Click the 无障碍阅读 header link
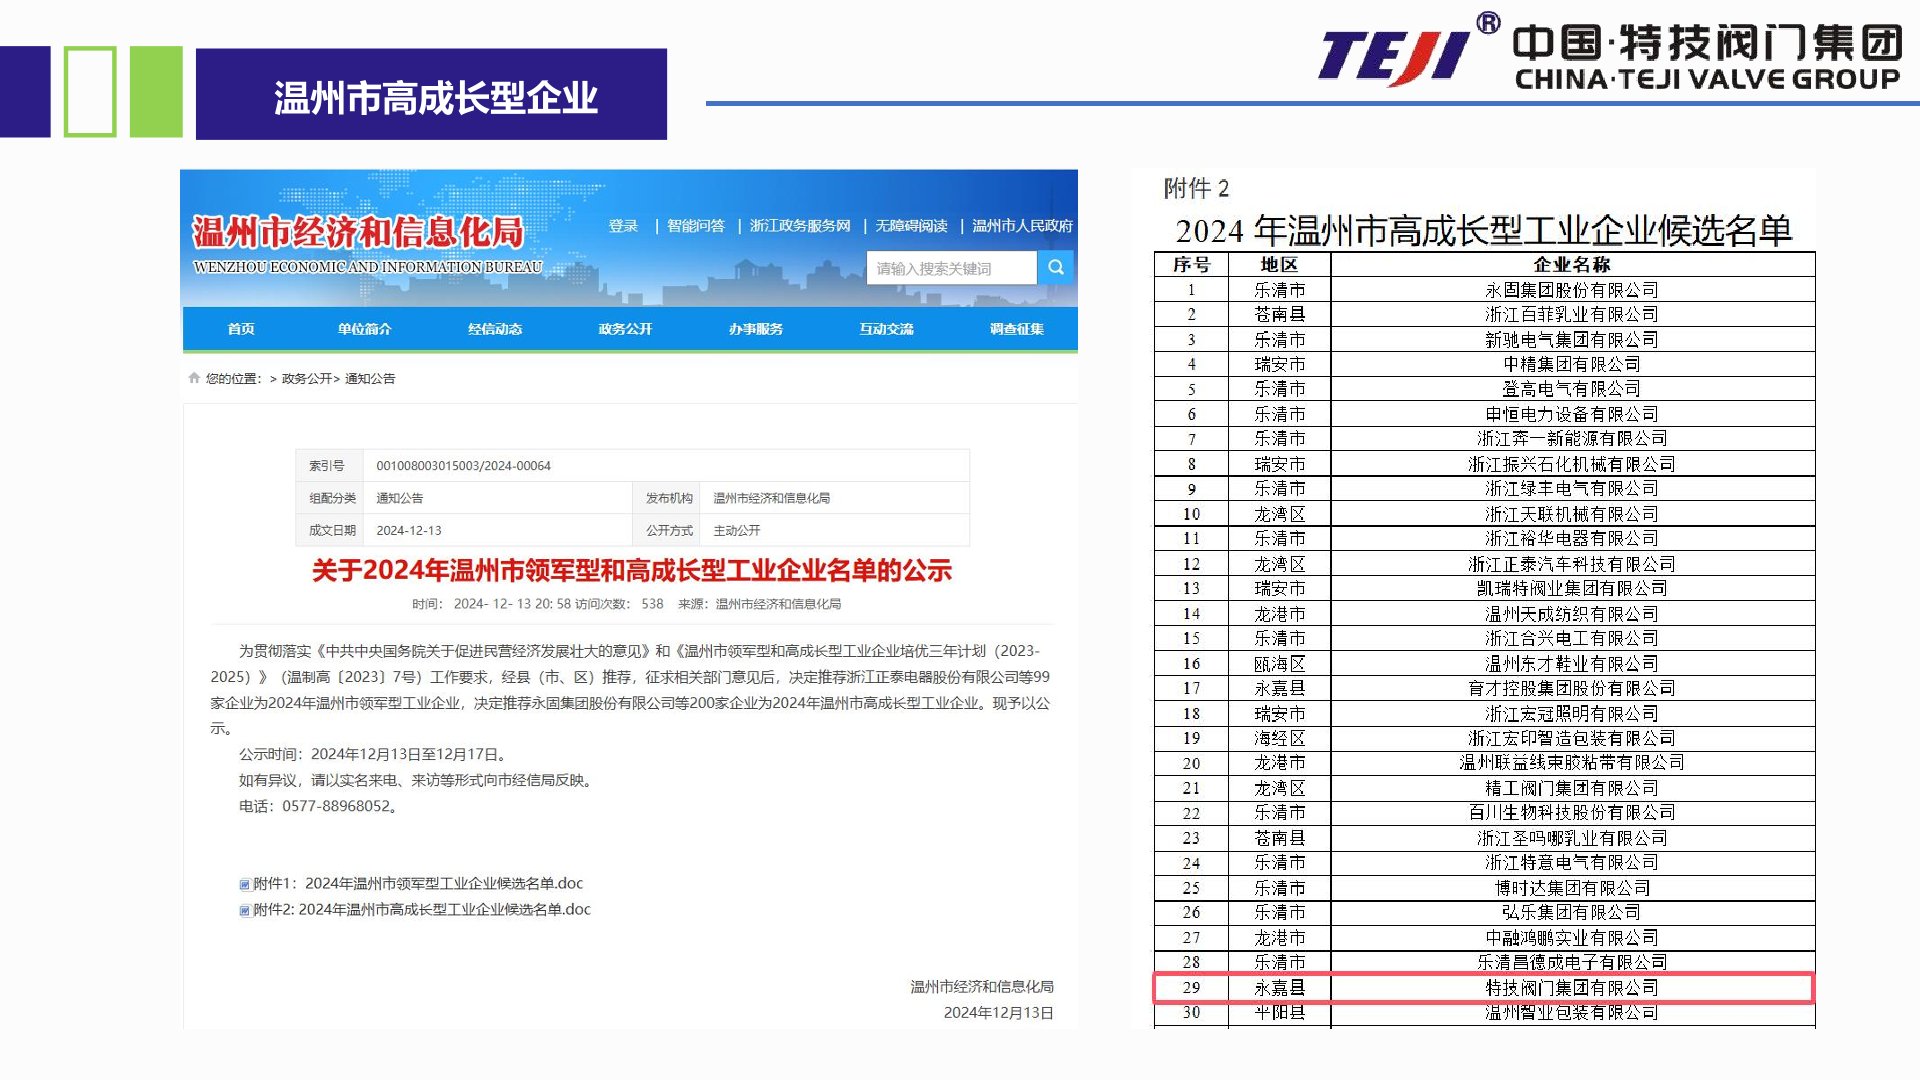 pyautogui.click(x=911, y=226)
